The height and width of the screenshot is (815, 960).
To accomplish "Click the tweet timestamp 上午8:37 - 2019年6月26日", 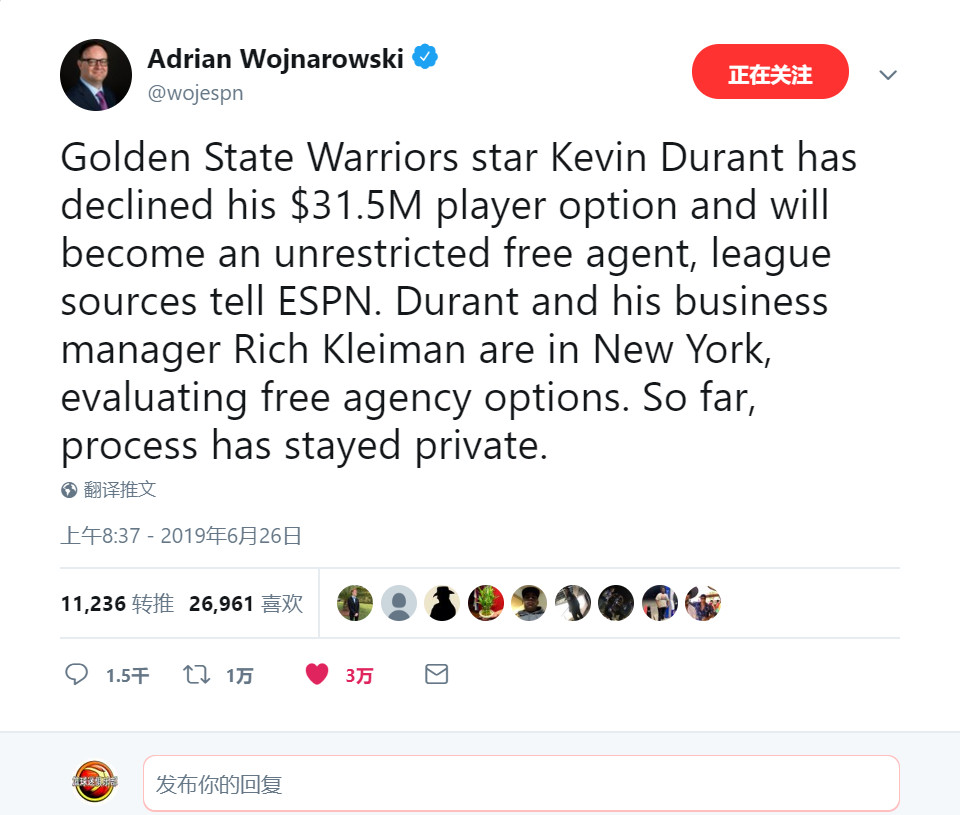I will point(181,536).
